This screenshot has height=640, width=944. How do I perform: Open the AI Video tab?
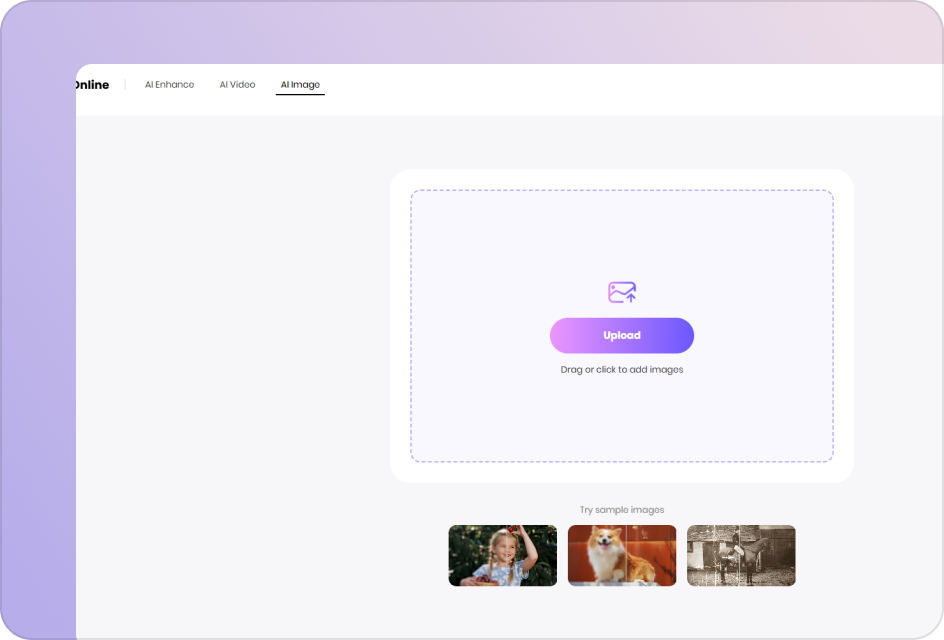(237, 85)
